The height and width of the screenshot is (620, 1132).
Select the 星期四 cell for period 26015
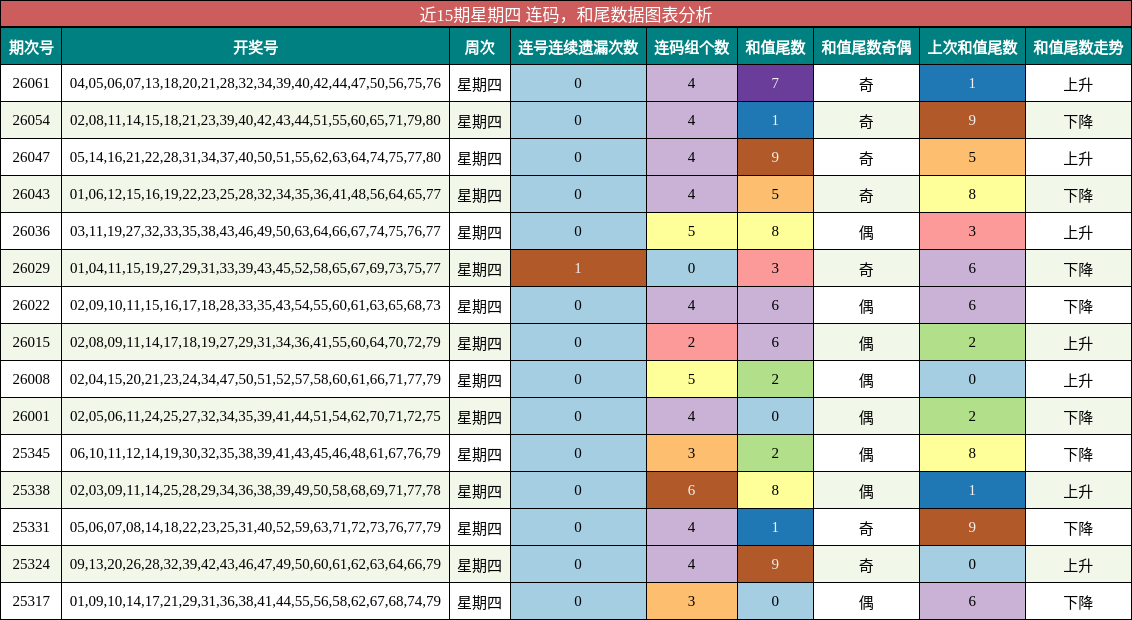pos(480,340)
